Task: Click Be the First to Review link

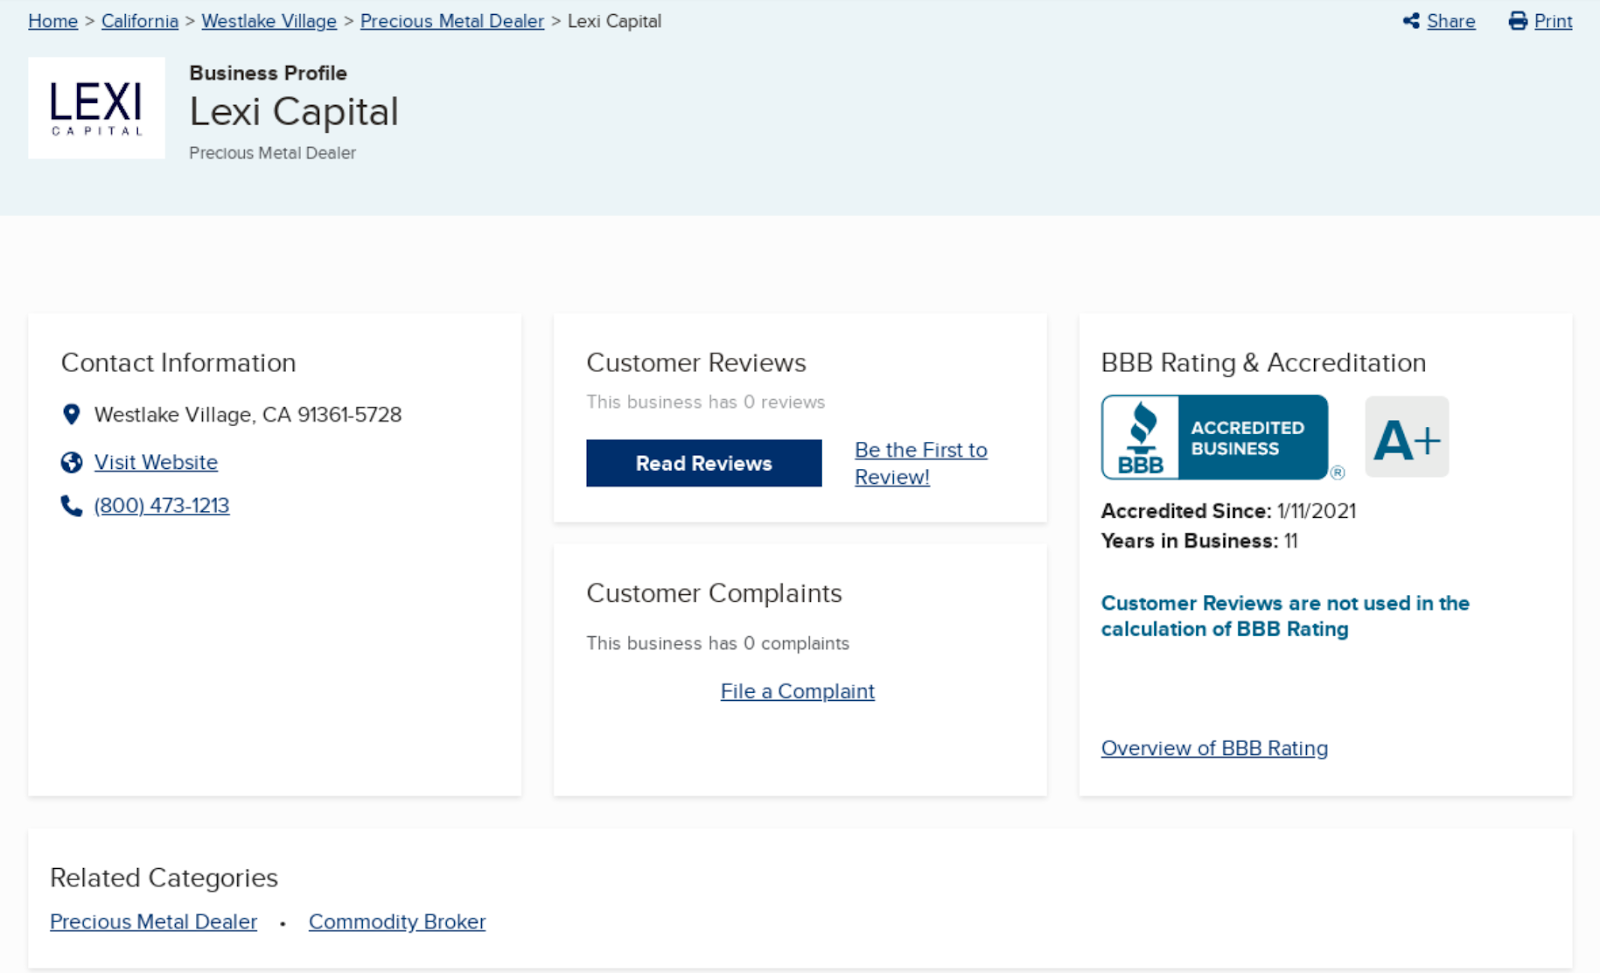Action: point(921,464)
